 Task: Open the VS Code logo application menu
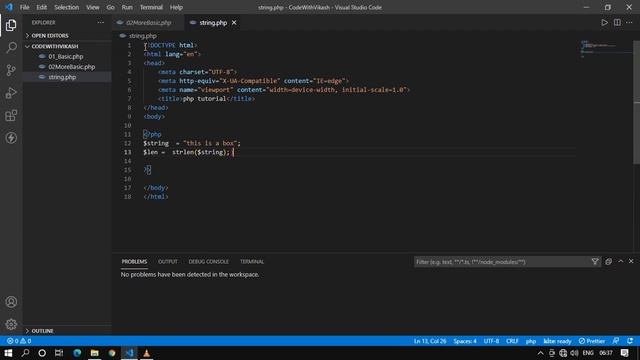pos(9,7)
